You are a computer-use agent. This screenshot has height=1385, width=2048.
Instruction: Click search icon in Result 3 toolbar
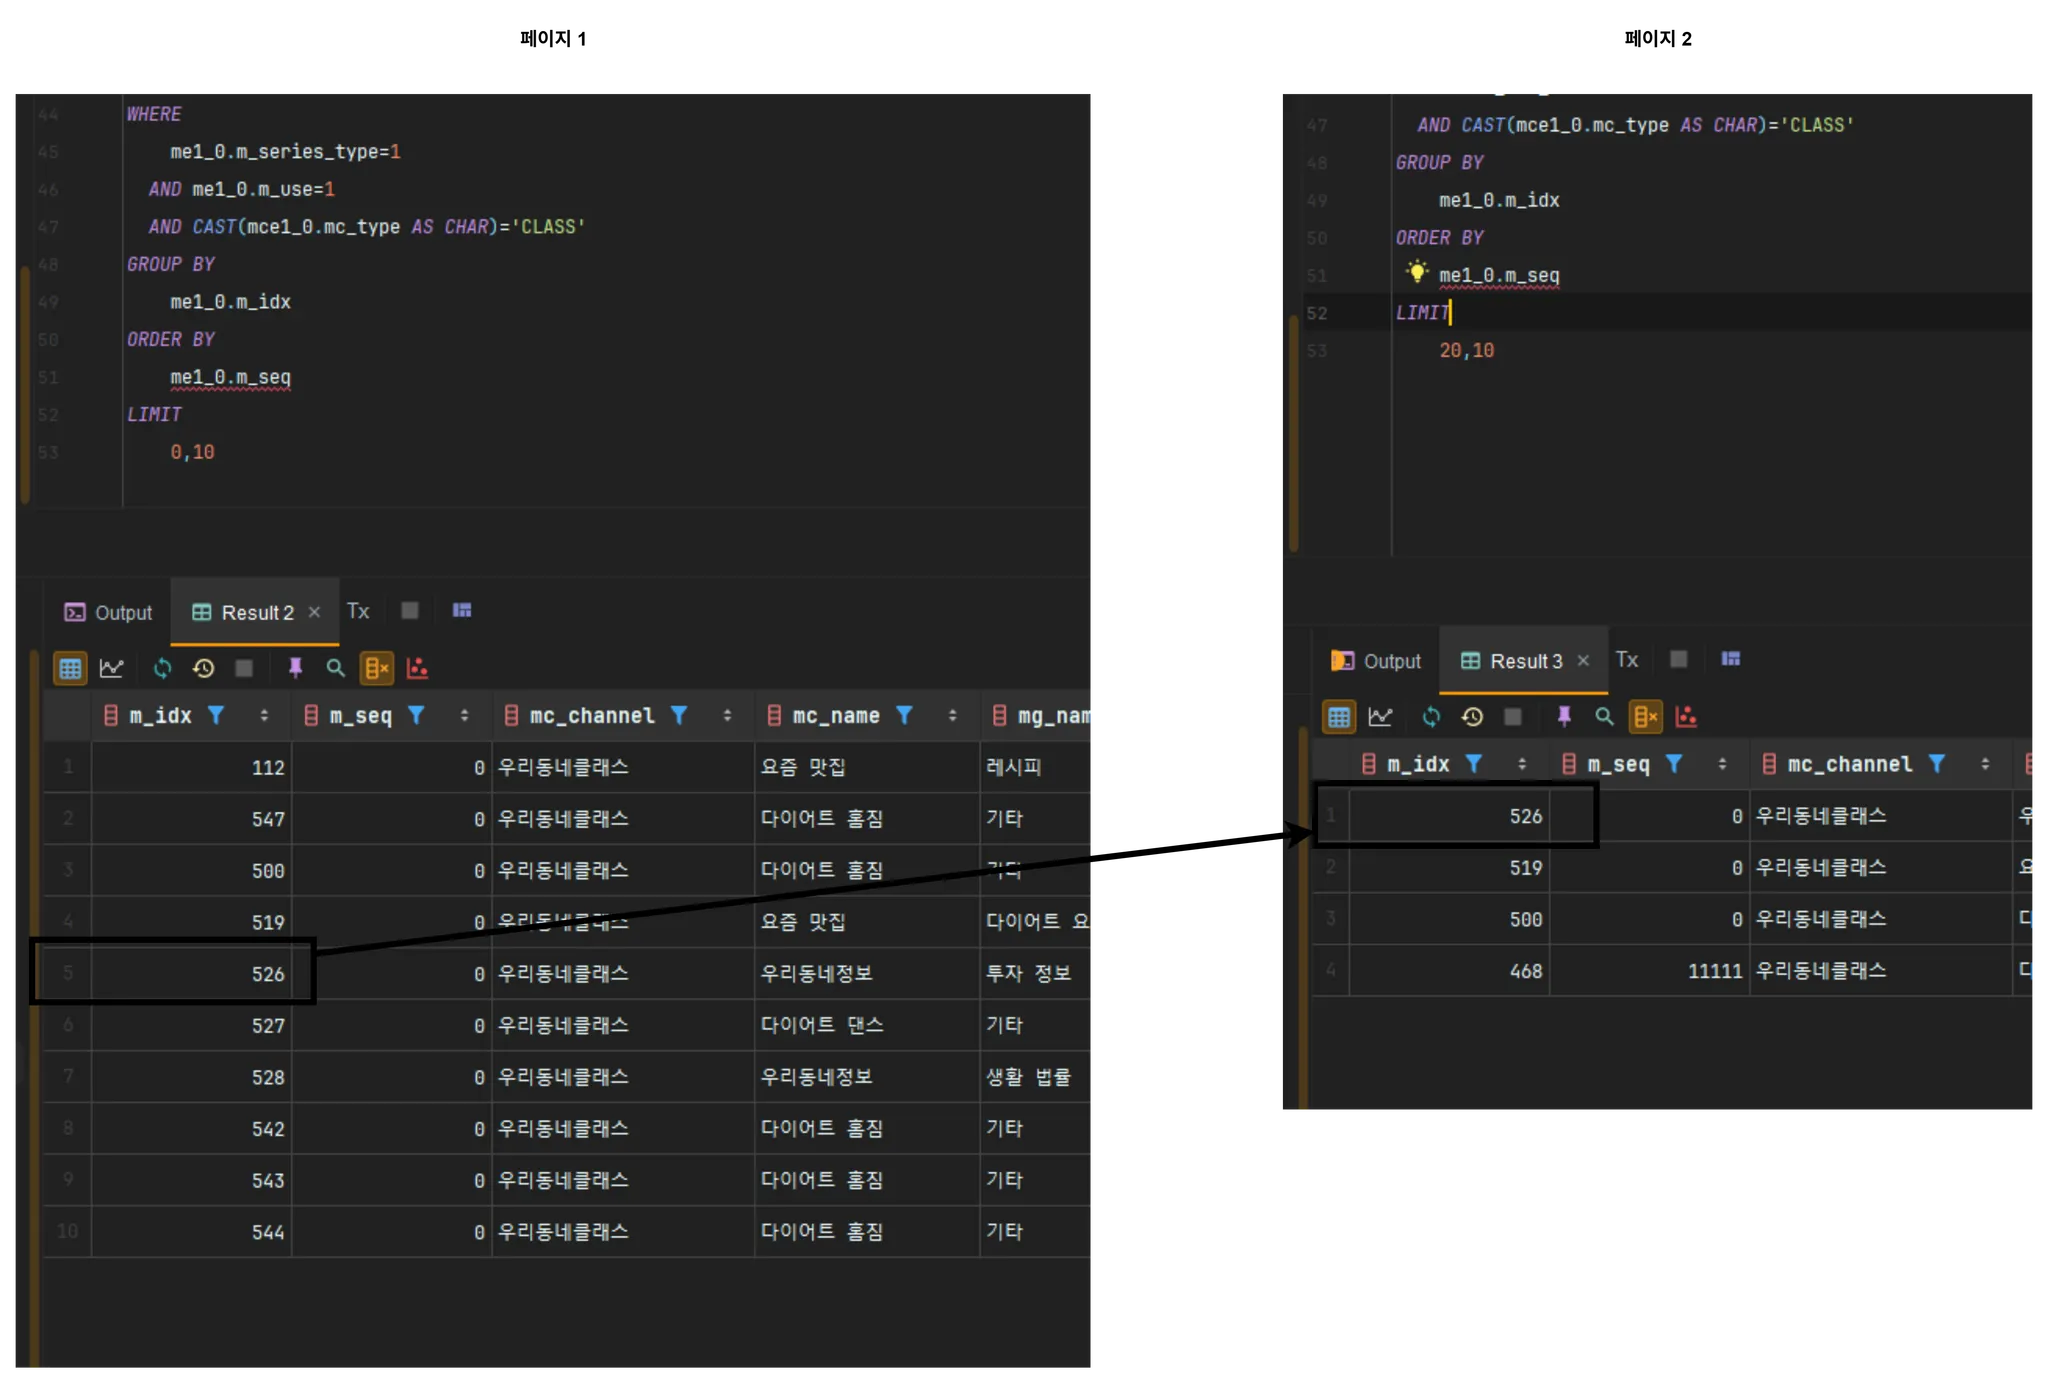click(x=1604, y=717)
